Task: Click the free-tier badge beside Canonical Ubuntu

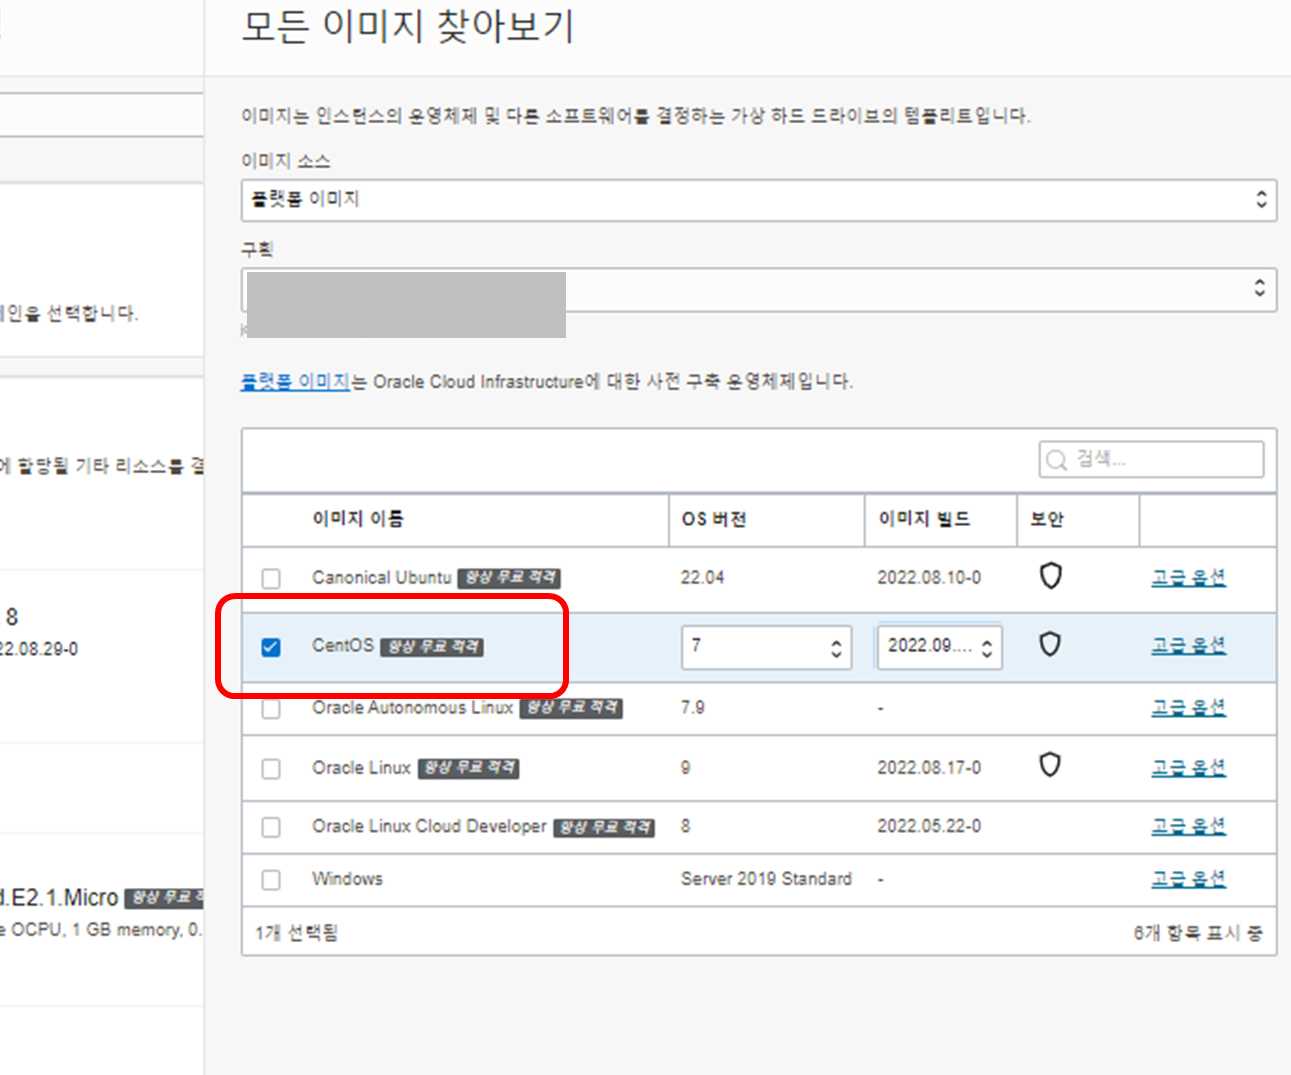Action: (x=509, y=578)
